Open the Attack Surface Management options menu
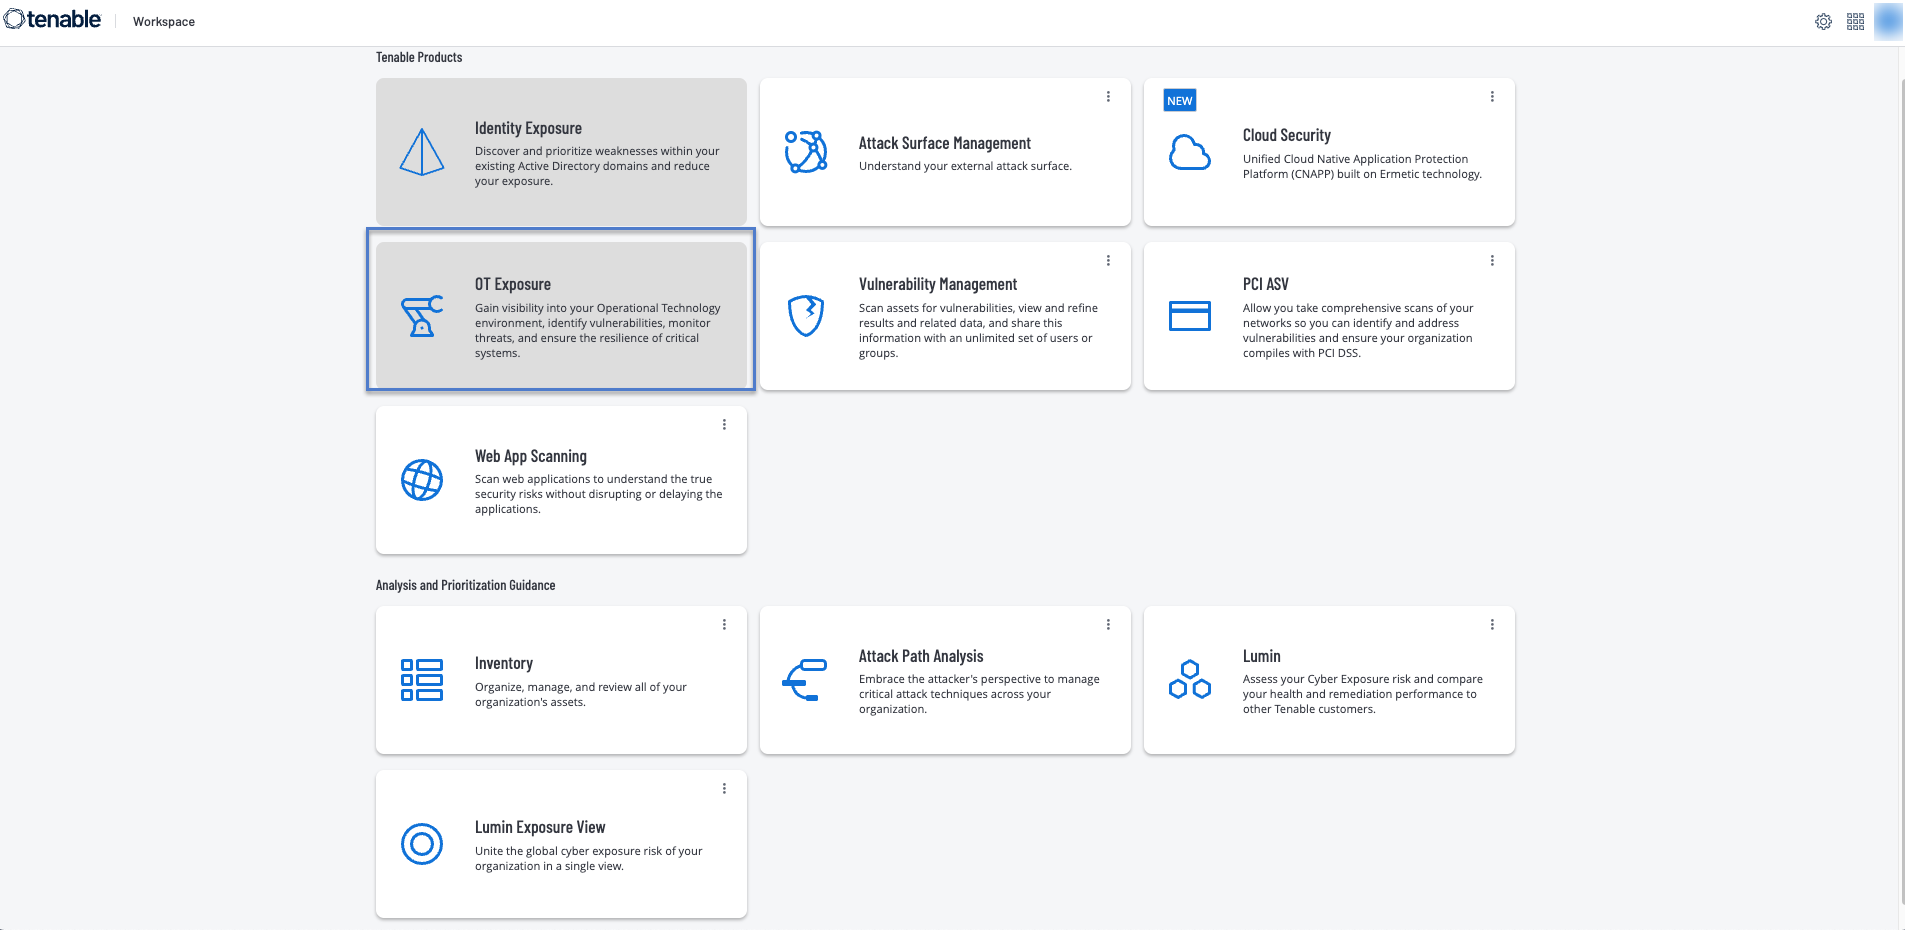This screenshot has width=1905, height=930. click(x=1108, y=97)
